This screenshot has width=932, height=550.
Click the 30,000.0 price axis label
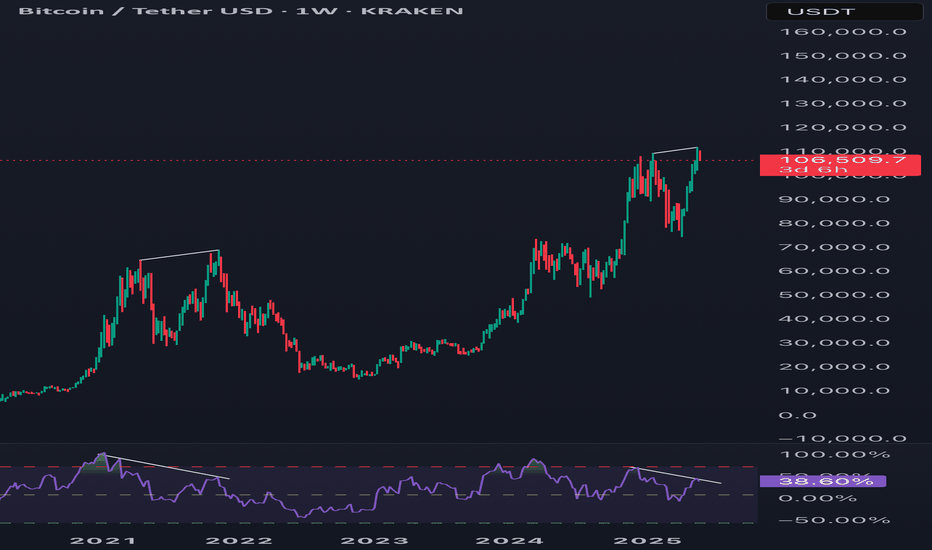(x=835, y=343)
